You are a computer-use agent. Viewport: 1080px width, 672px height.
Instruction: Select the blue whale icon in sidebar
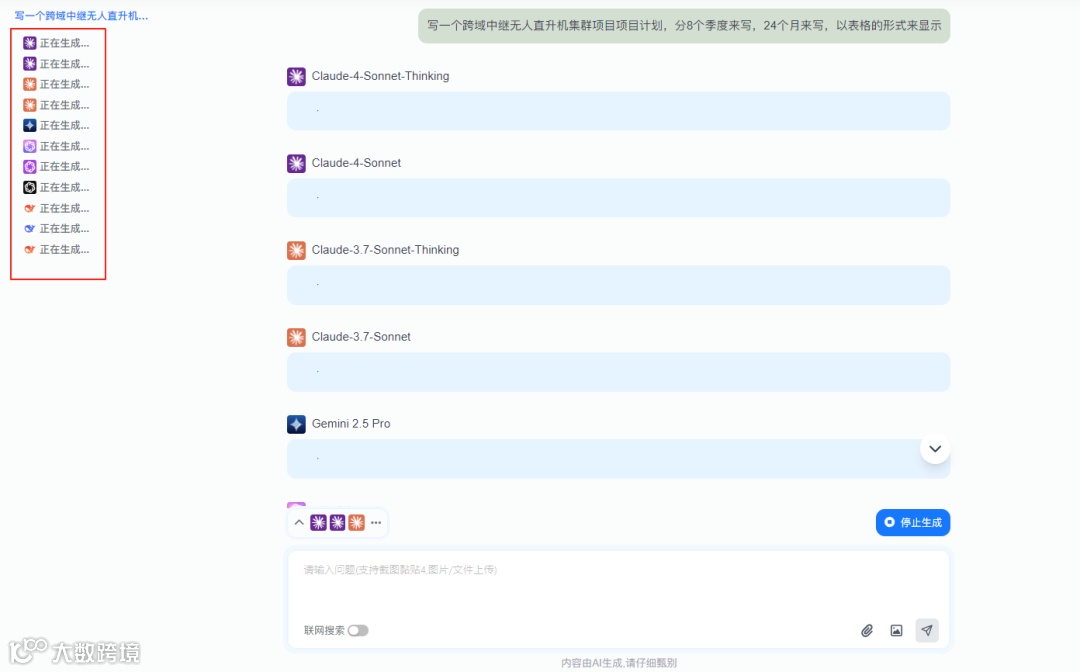[30, 229]
